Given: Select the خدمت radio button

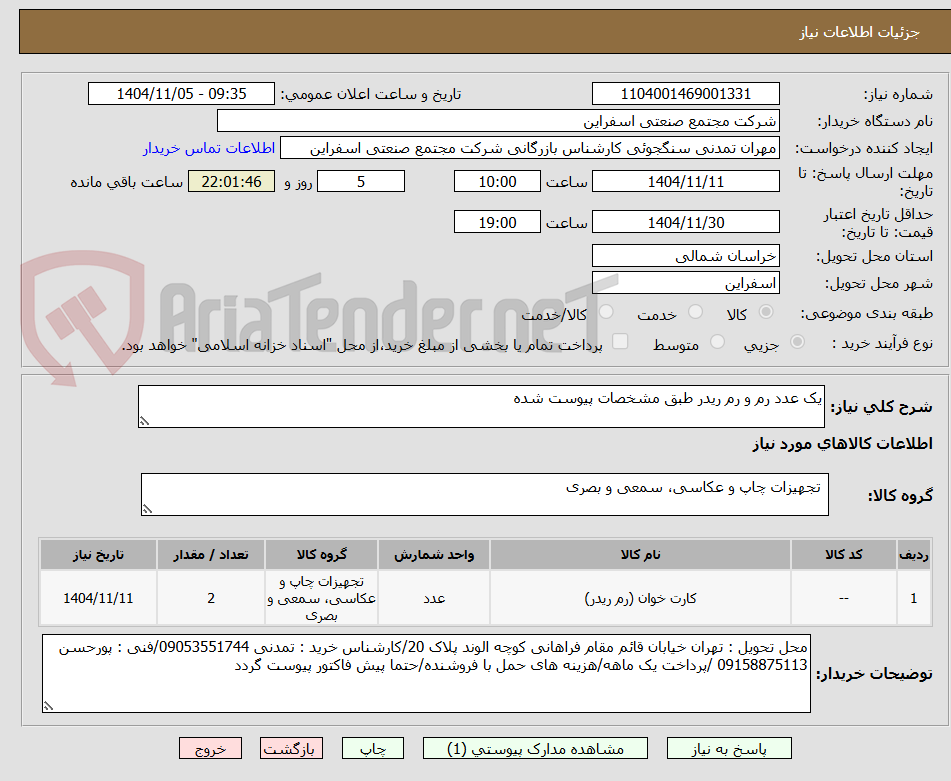Looking at the screenshot, I should click(x=698, y=313).
